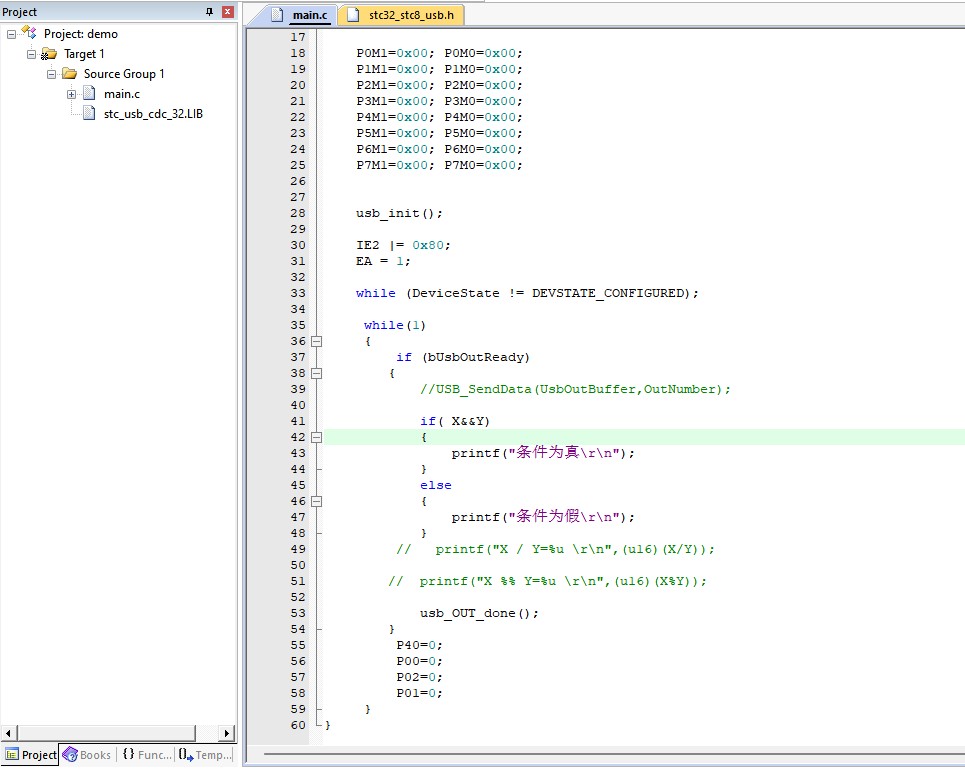
Task: Collapse the Source Group 1 node
Action: [52, 74]
